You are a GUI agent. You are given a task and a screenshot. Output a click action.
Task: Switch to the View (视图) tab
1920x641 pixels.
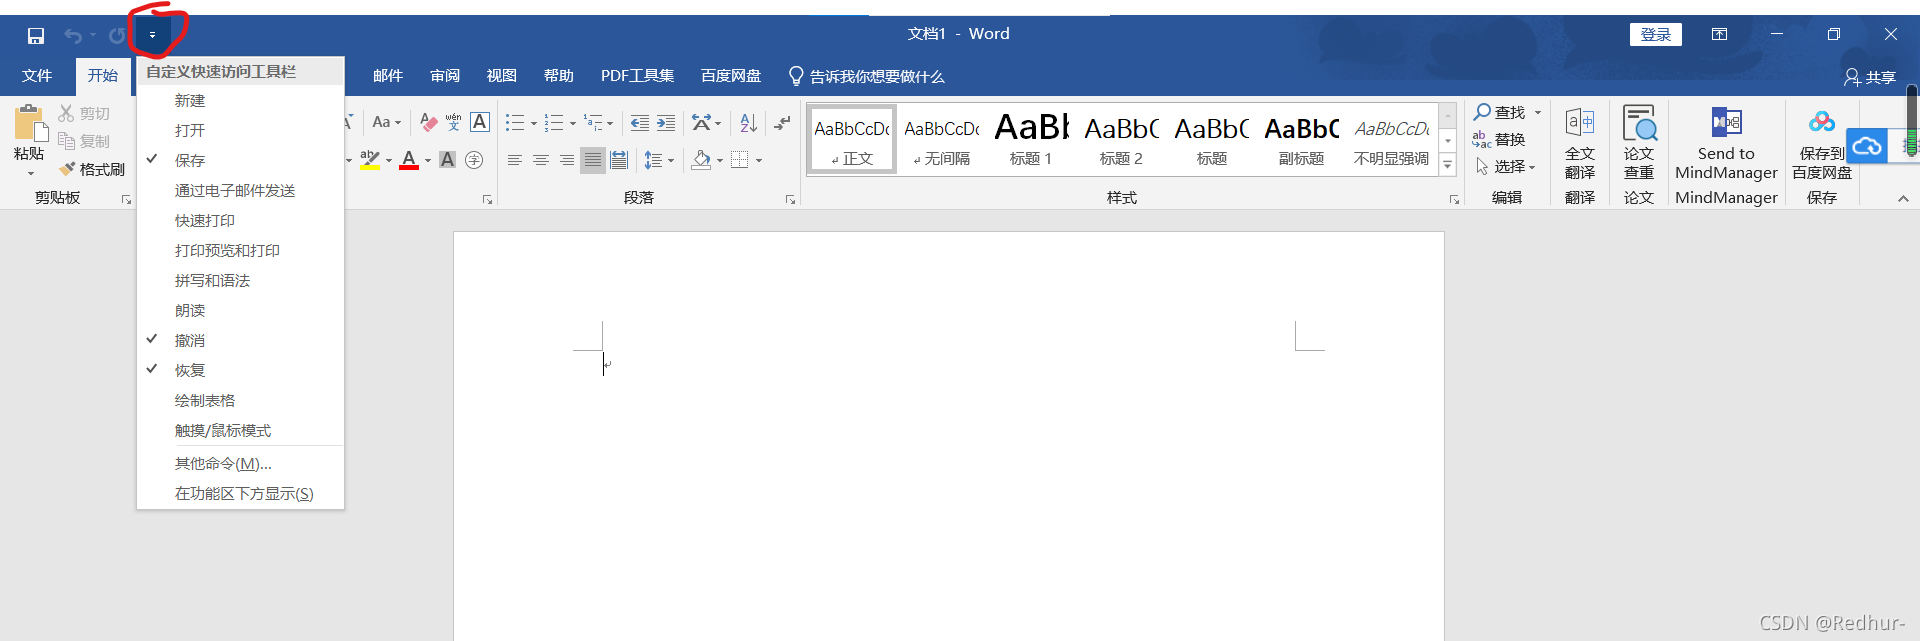tap(502, 76)
